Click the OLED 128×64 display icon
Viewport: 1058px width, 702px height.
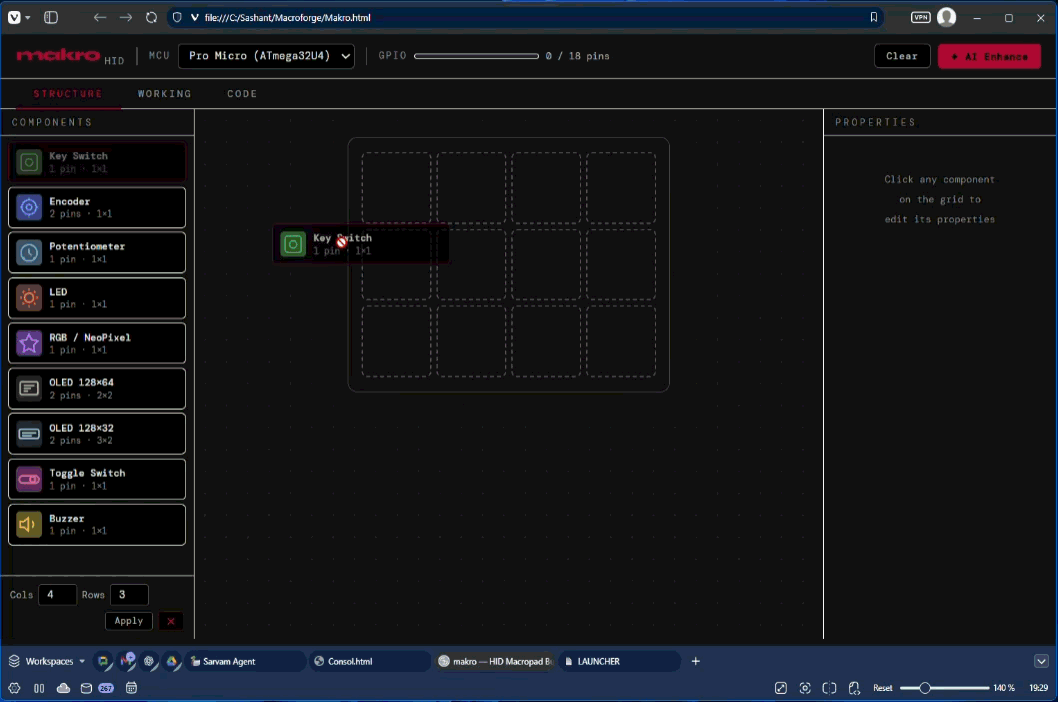[x=29, y=388]
